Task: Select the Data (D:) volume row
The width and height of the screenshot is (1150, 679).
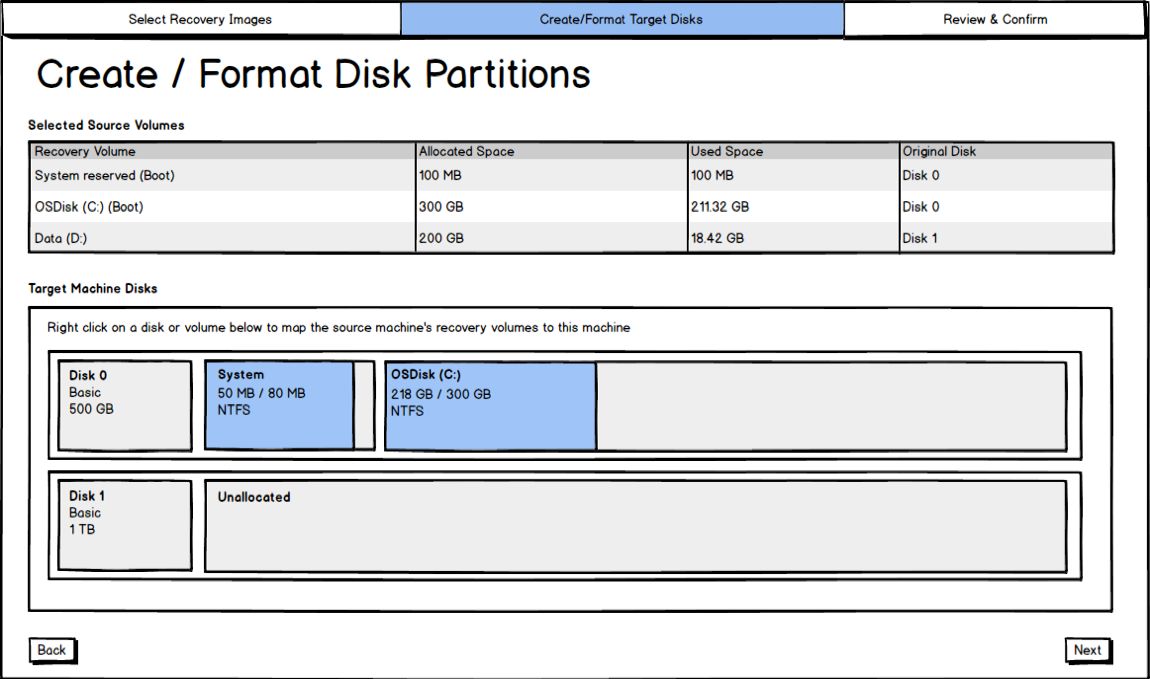Action: click(220, 238)
